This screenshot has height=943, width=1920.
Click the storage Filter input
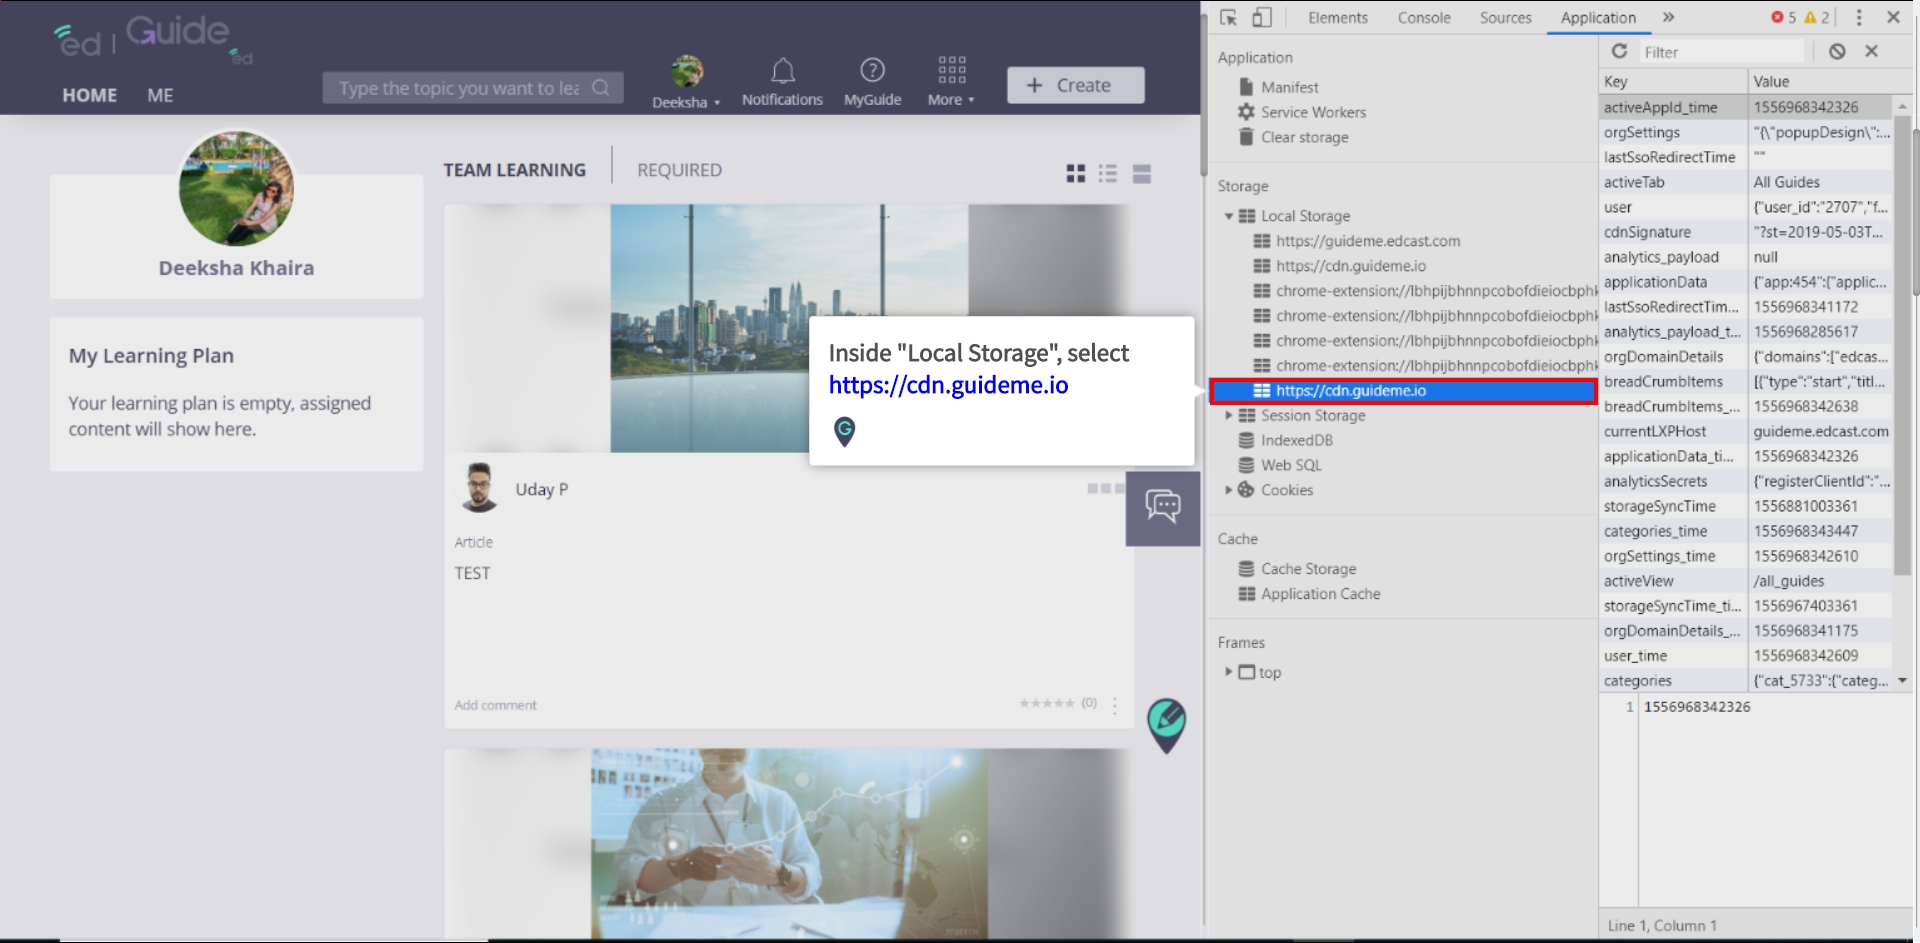pos(1722,52)
